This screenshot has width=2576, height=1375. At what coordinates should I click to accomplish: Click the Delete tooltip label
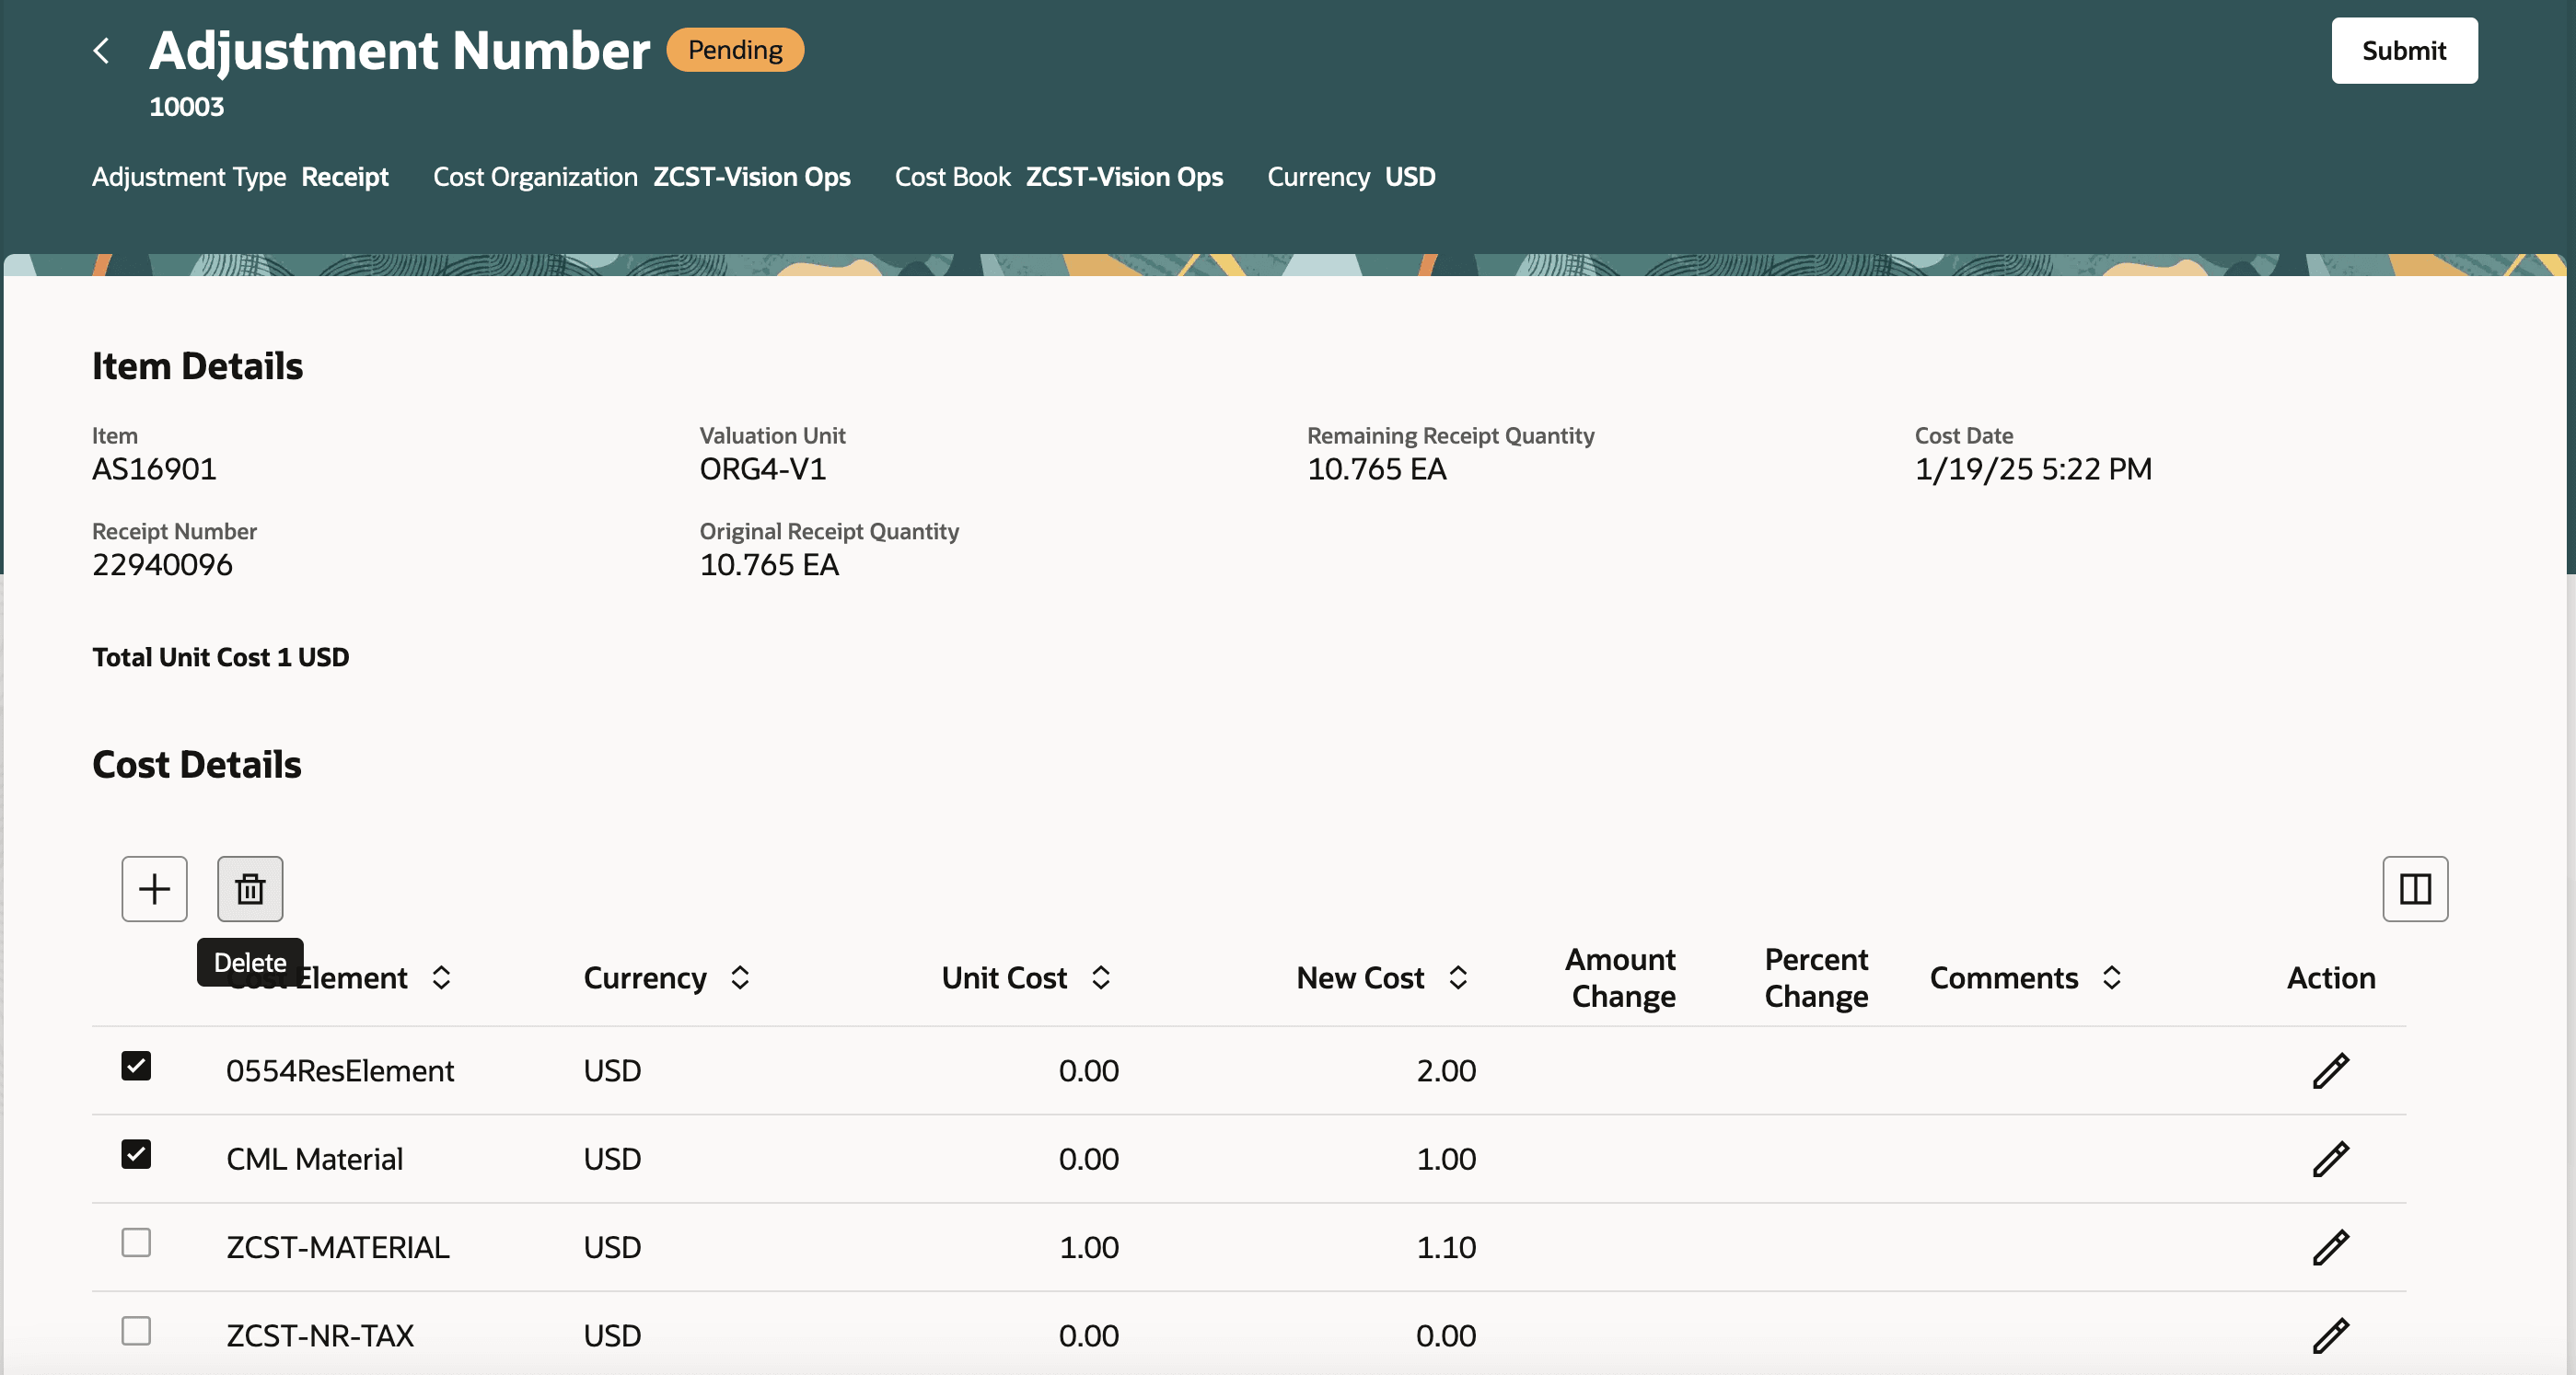click(x=250, y=962)
